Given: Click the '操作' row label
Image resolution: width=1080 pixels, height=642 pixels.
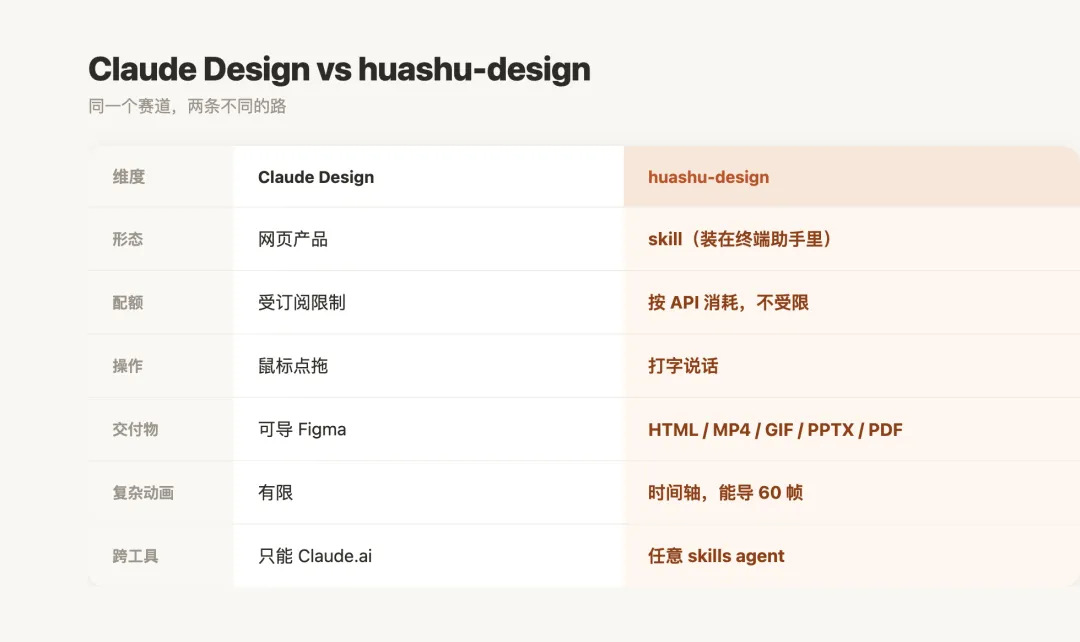Looking at the screenshot, I should 128,366.
